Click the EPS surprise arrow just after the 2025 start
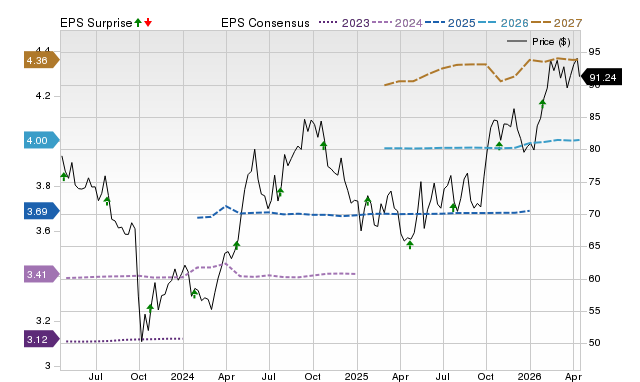 (367, 200)
